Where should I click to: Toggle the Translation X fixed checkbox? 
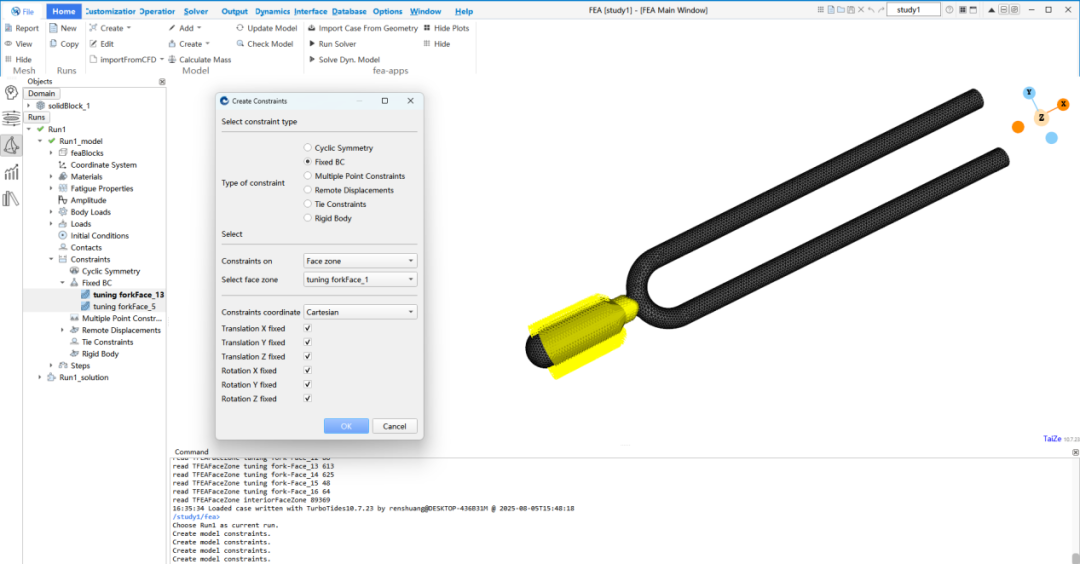coord(308,328)
